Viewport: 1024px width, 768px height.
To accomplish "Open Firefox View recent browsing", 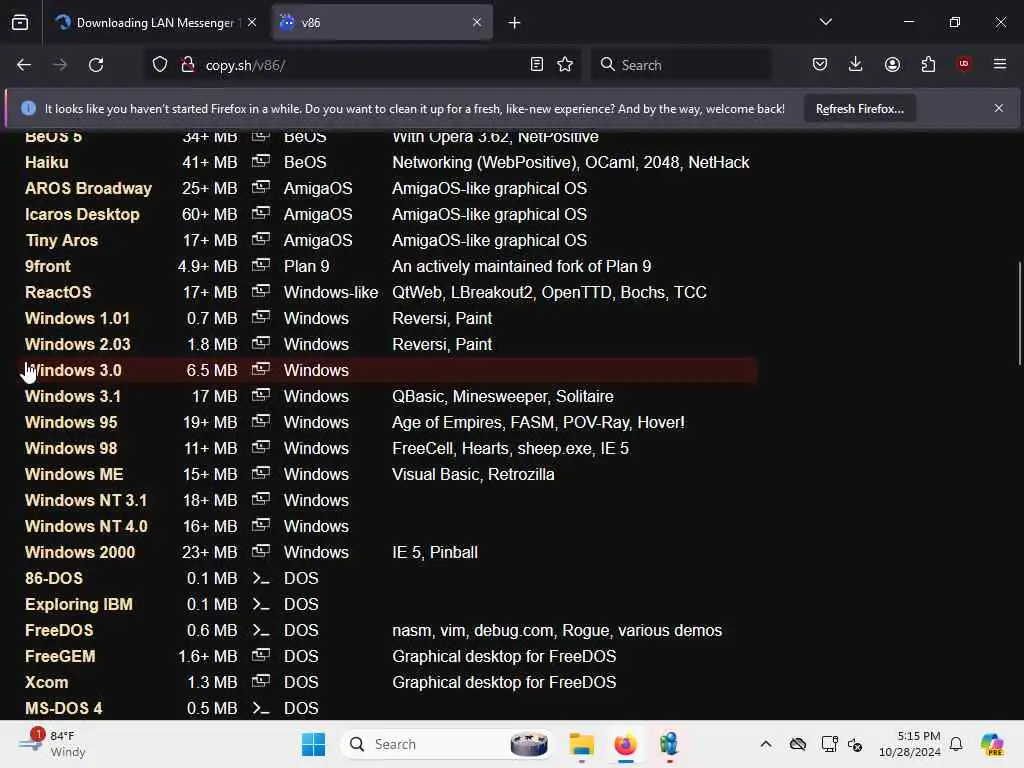I will [20, 23].
